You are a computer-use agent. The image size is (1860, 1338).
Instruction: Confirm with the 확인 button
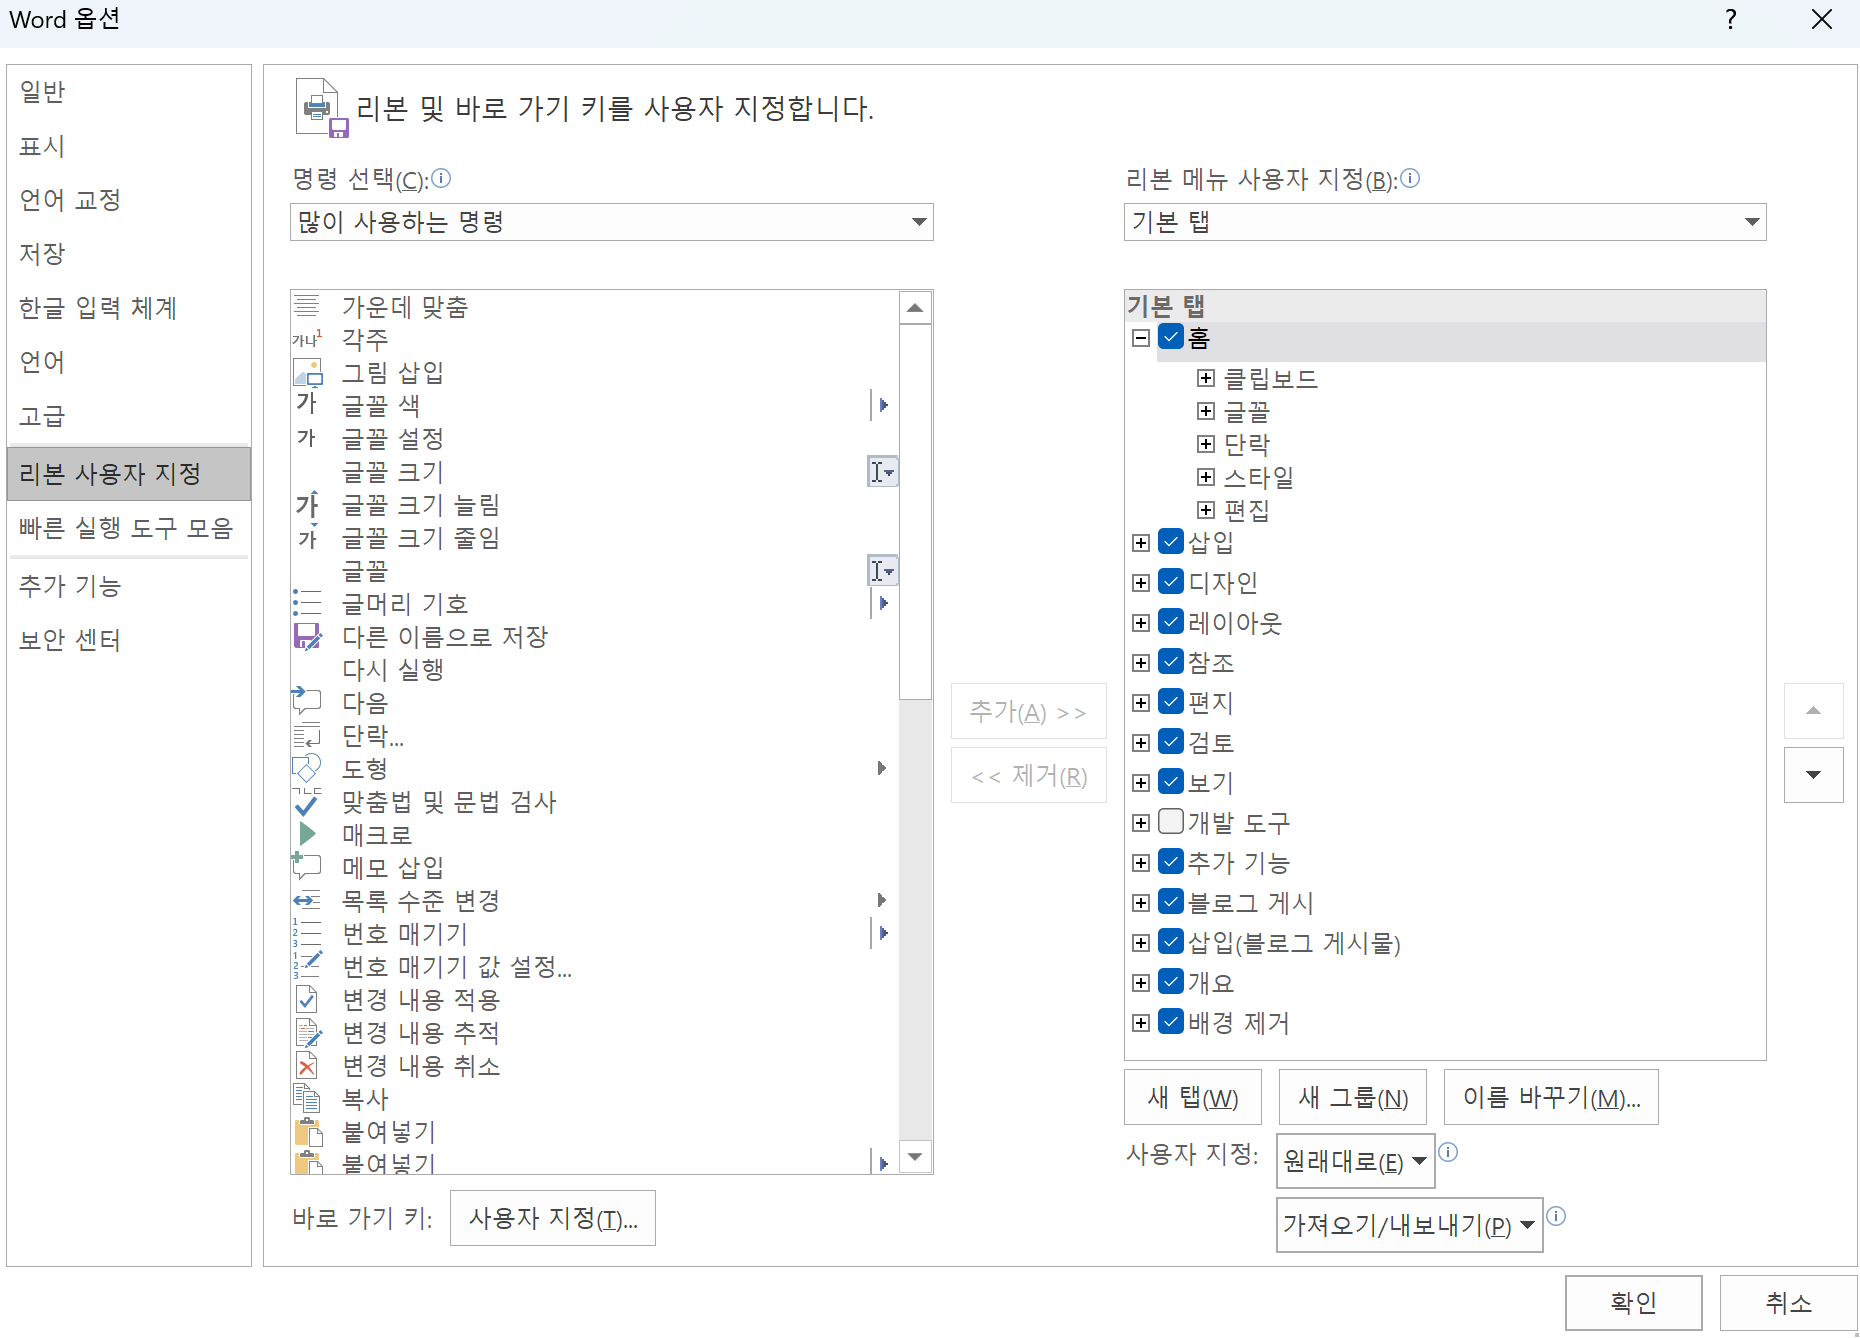coord(1634,1303)
